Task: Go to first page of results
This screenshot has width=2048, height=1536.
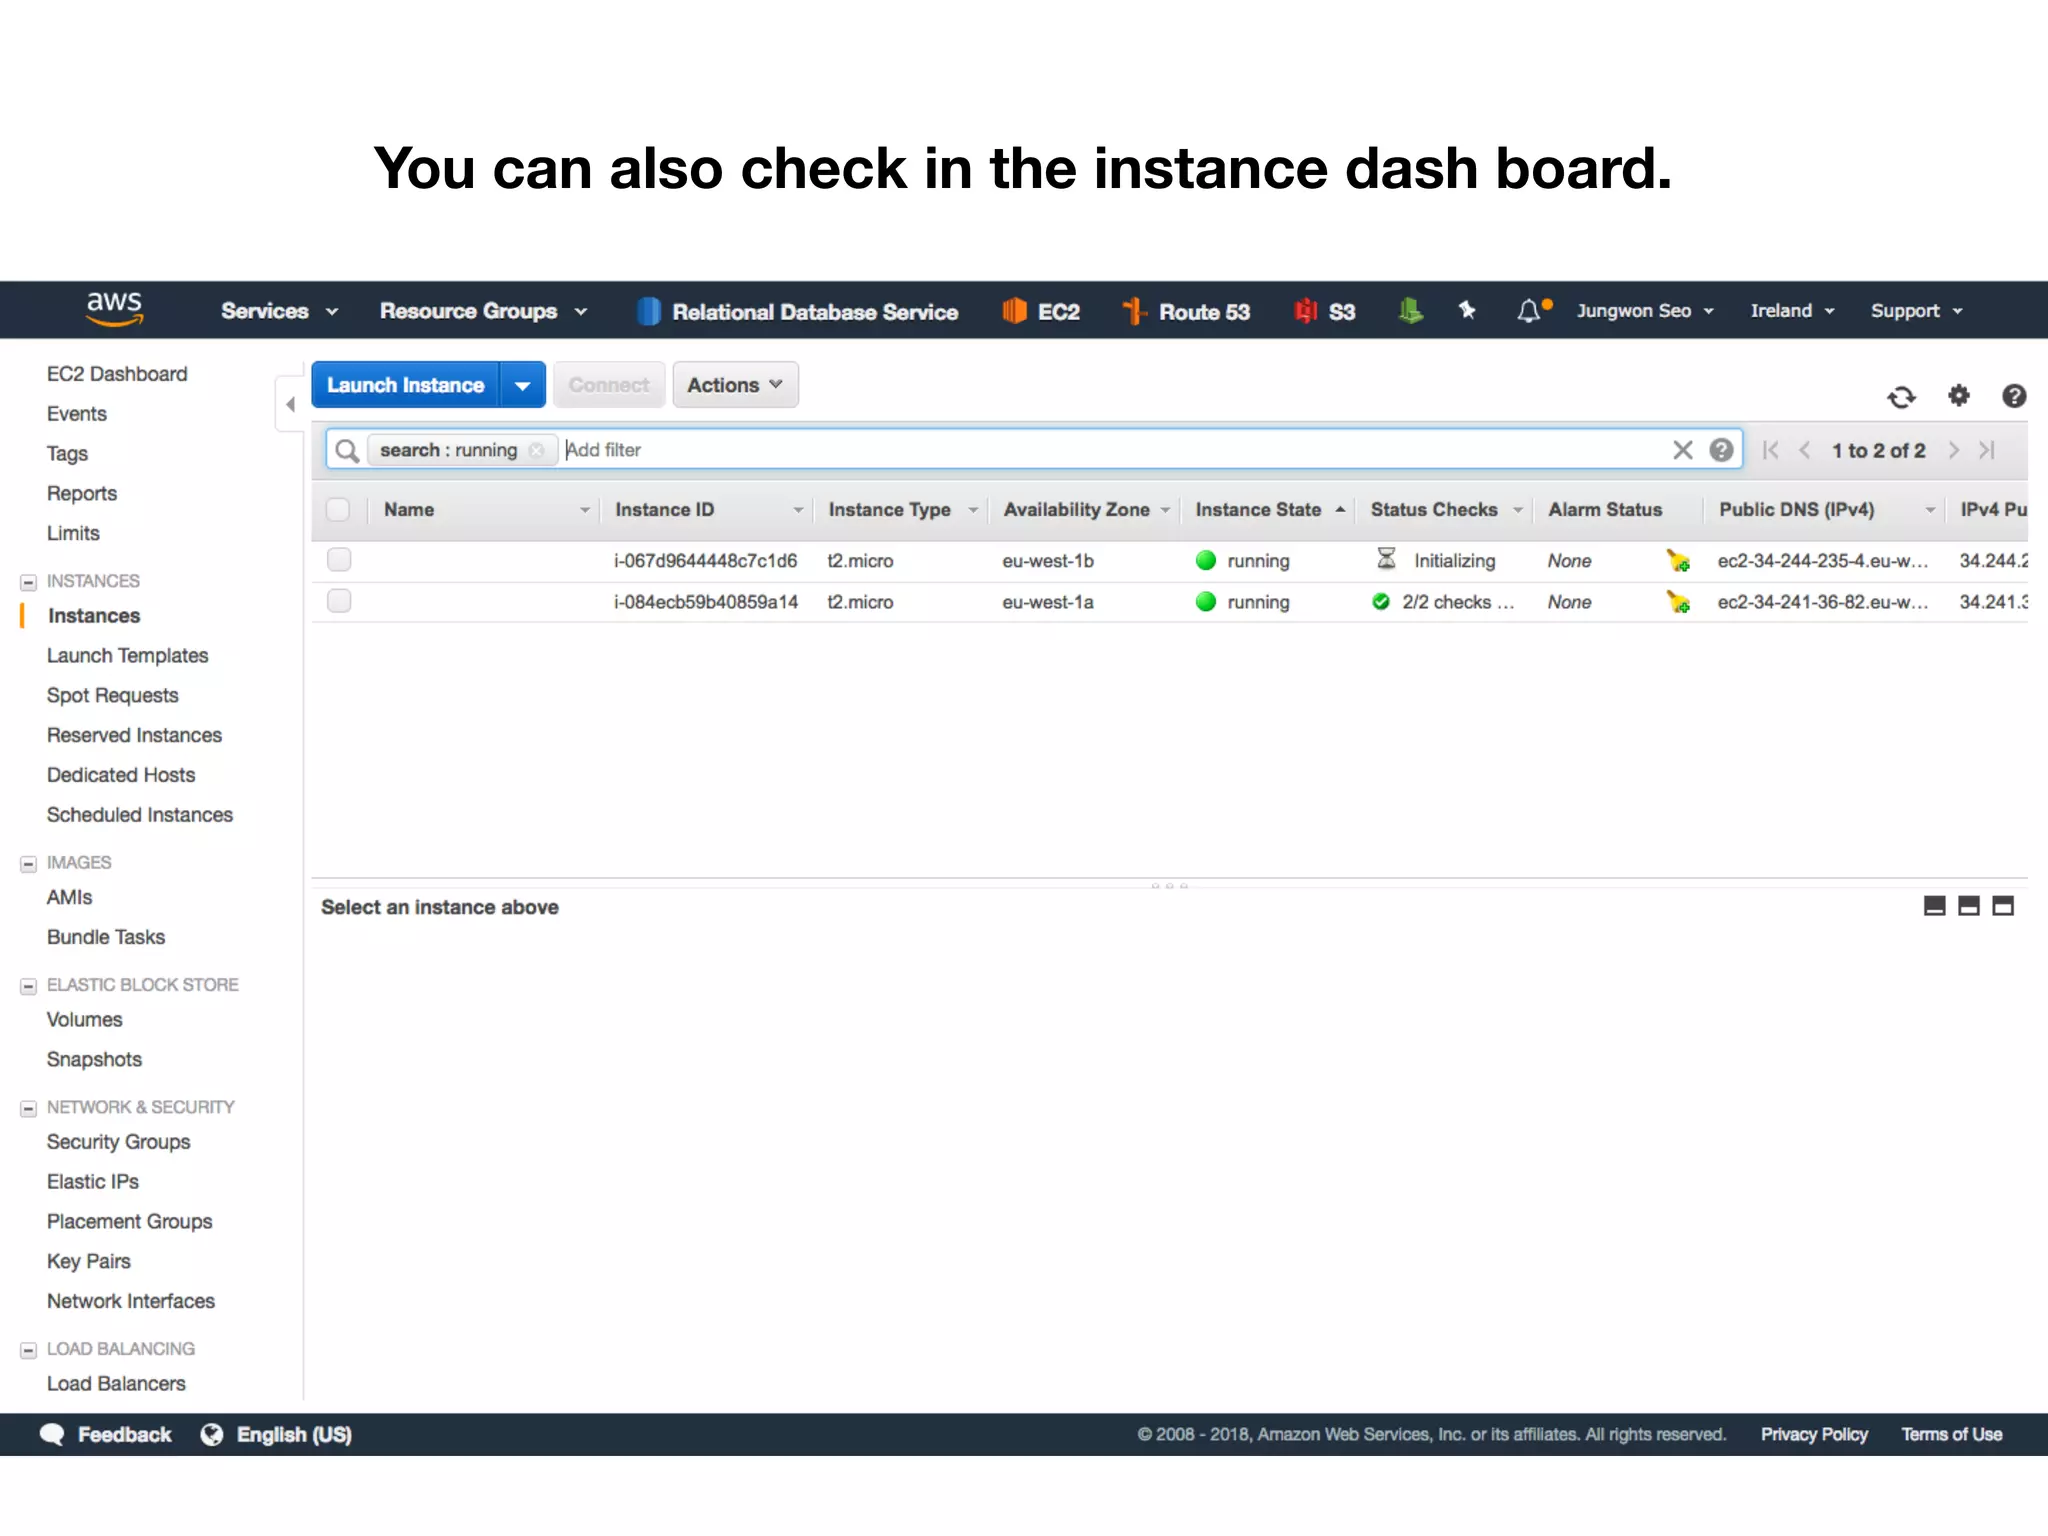Action: [x=1770, y=450]
